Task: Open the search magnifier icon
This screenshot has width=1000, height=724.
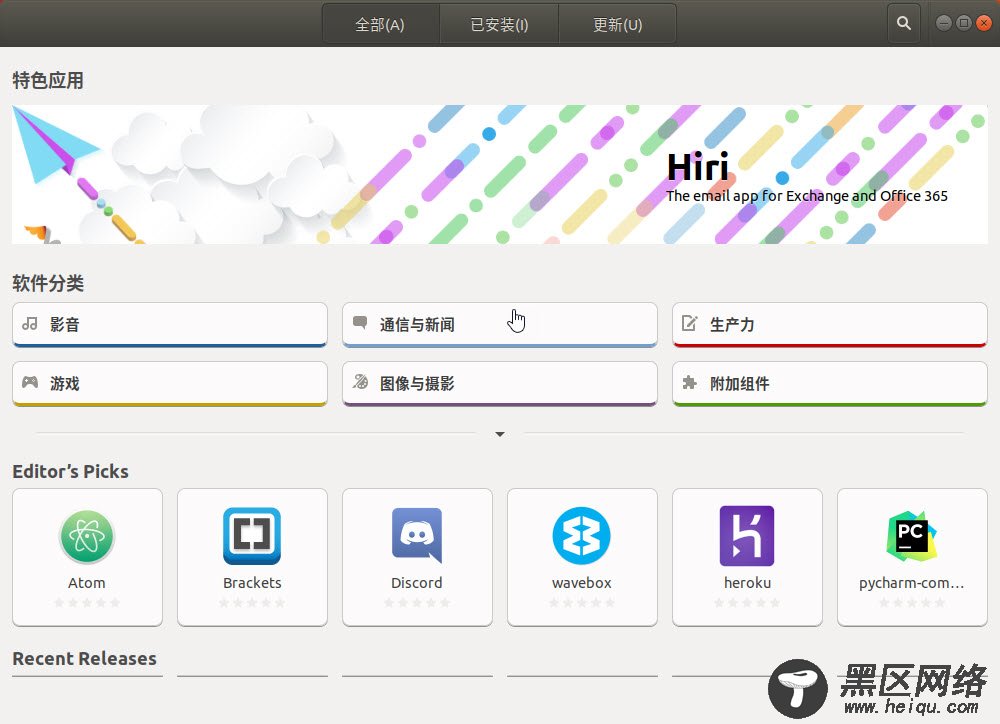Action: coord(903,24)
